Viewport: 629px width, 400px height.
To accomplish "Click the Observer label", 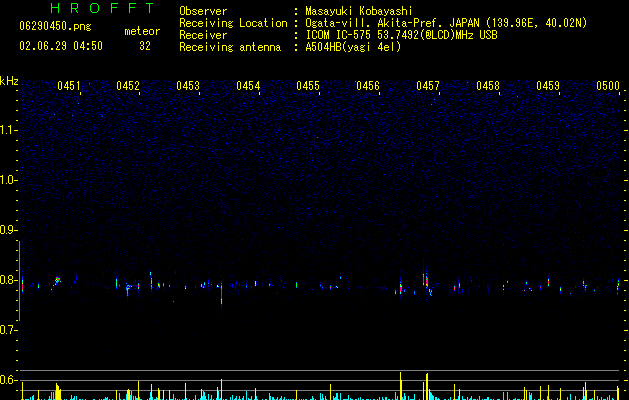I will [203, 11].
